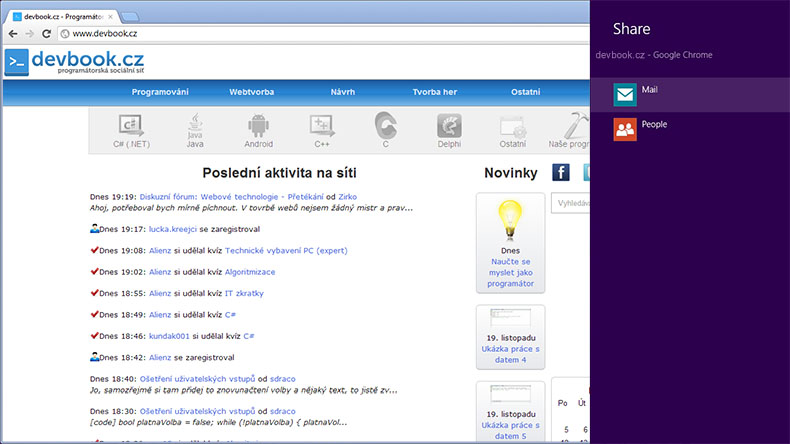
Task: Open the Facebook icon next to Novinky
Action: [x=561, y=172]
